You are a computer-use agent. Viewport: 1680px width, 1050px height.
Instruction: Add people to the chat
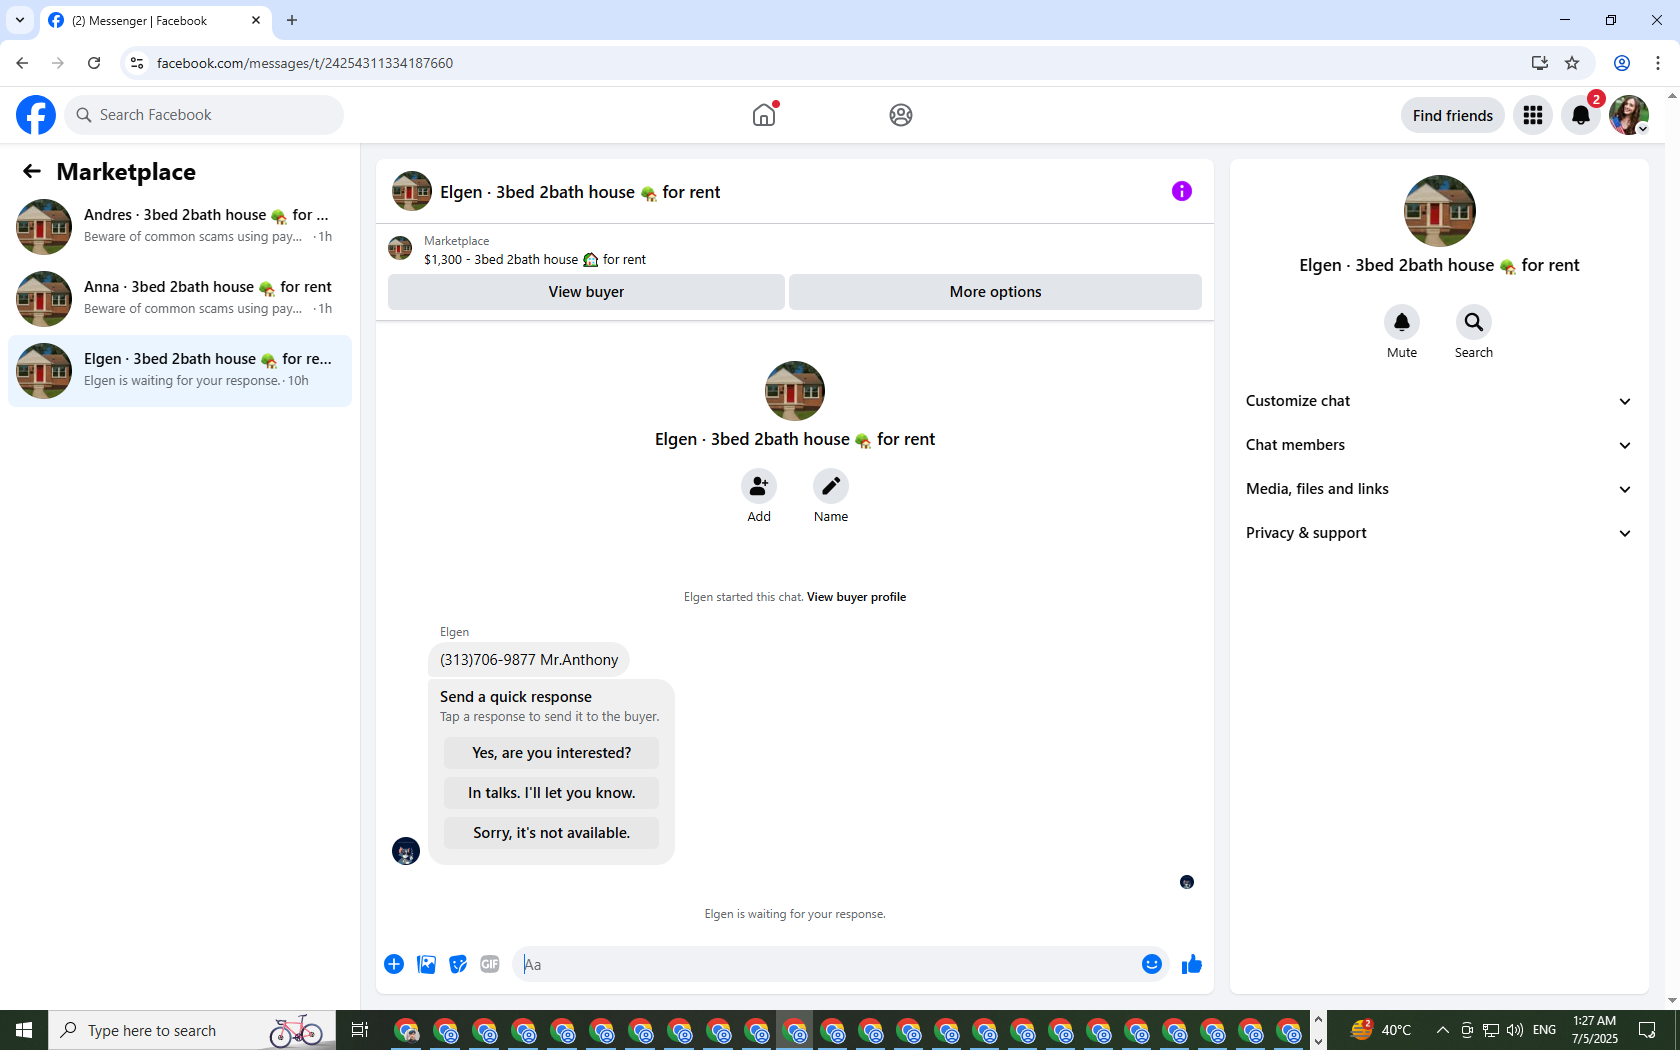[759, 486]
